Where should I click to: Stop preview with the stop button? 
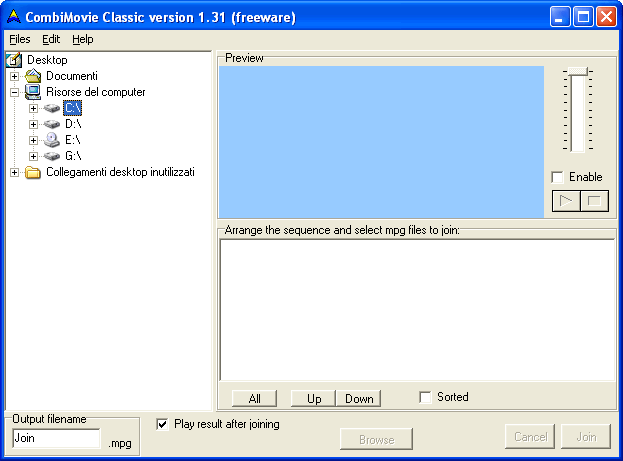click(594, 201)
